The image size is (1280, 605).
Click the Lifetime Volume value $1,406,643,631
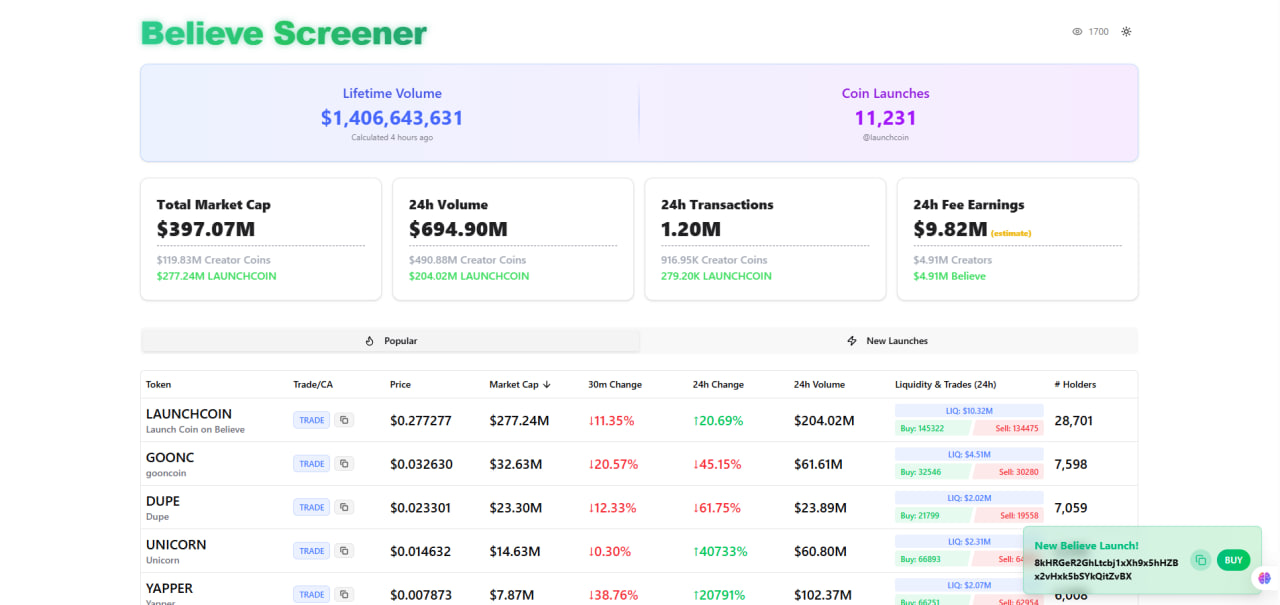tap(392, 118)
